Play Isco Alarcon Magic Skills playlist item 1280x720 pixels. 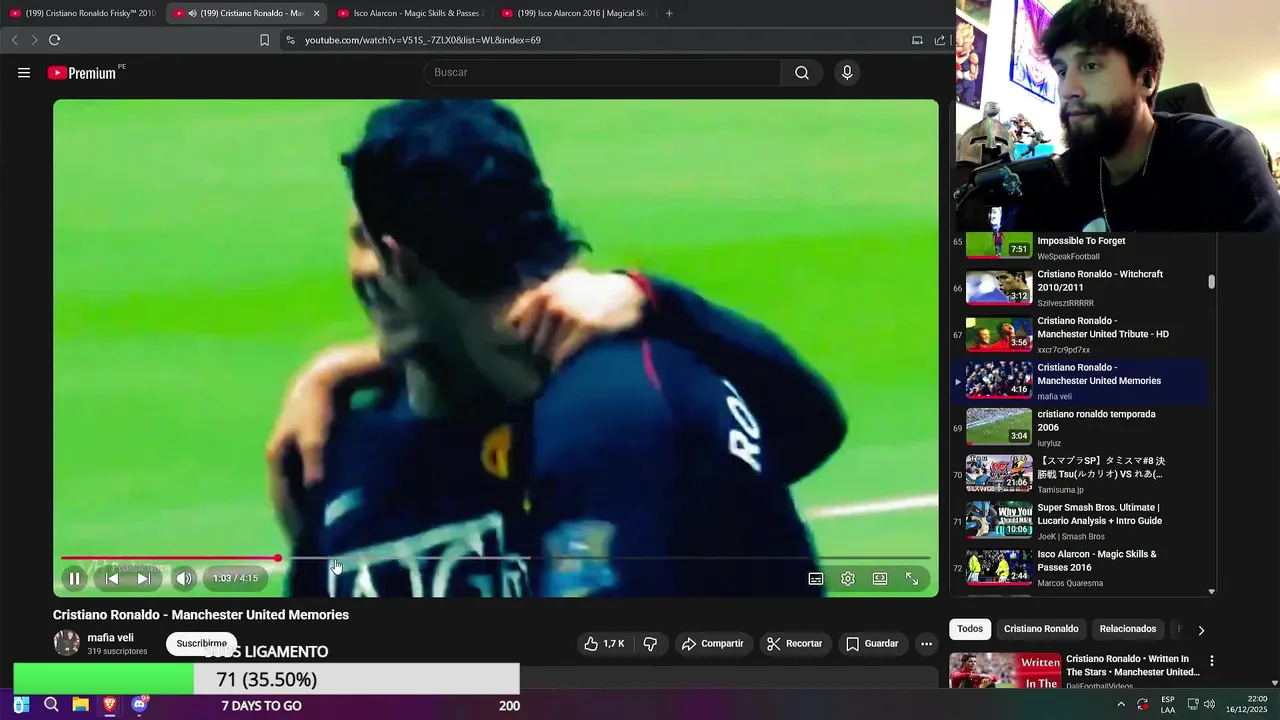(1078, 568)
